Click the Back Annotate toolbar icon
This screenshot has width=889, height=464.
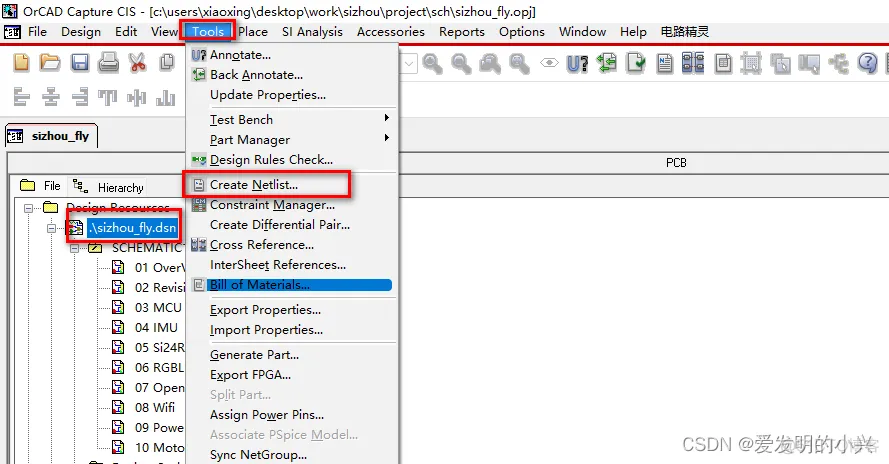pos(607,63)
